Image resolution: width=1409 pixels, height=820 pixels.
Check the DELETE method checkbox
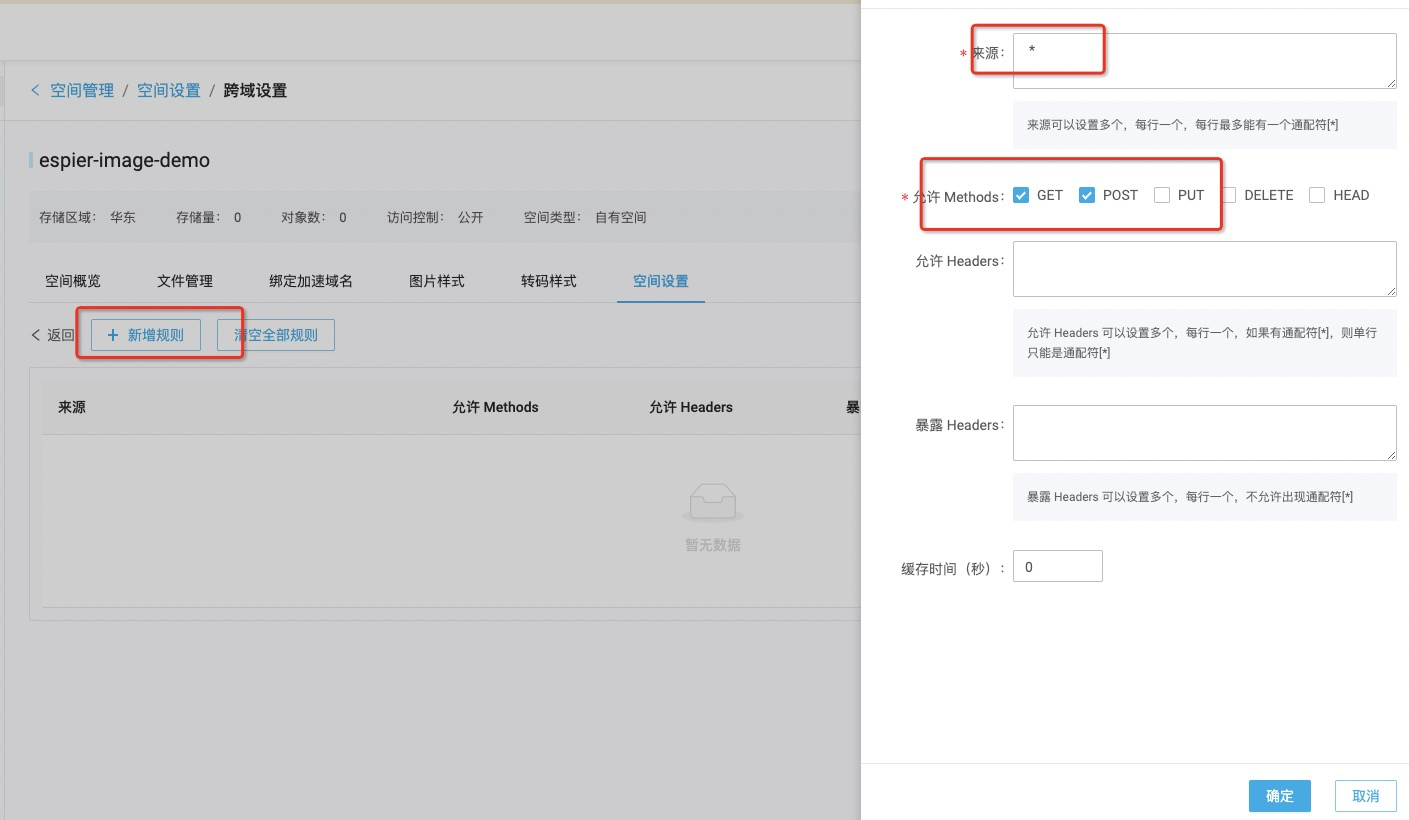tap(1228, 196)
